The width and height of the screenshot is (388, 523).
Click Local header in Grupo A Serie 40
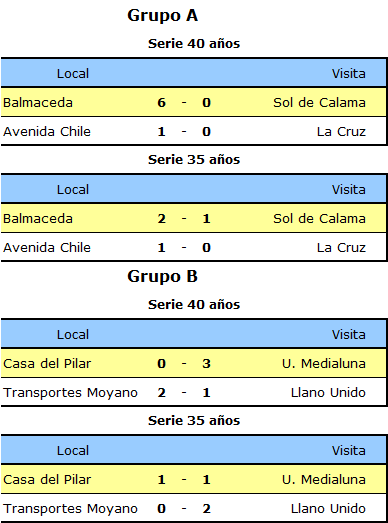(x=73, y=73)
